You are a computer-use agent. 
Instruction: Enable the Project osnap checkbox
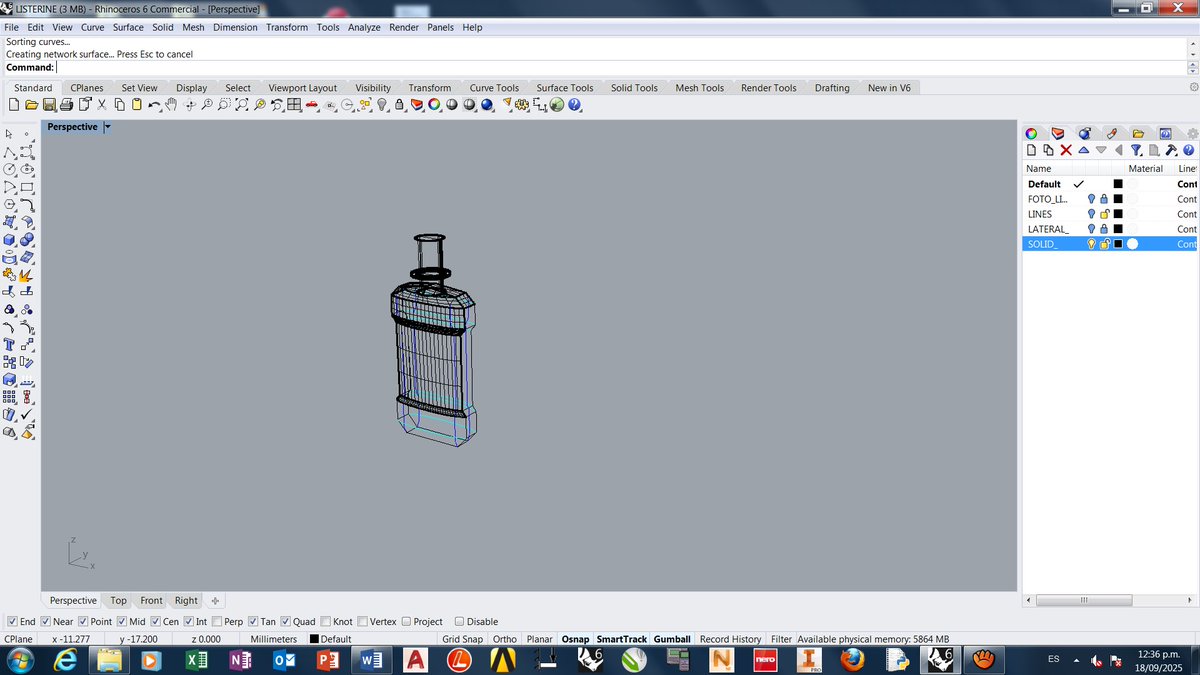406,622
